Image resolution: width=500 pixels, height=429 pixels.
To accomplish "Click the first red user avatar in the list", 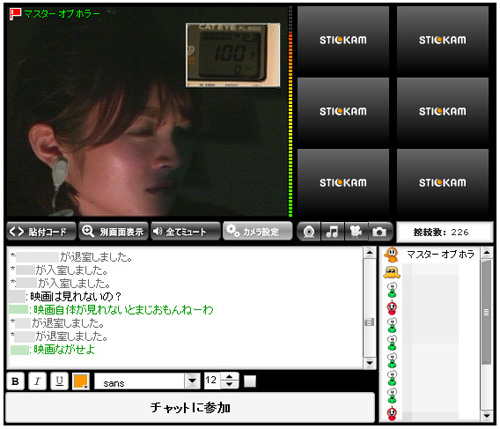I will pos(392,308).
